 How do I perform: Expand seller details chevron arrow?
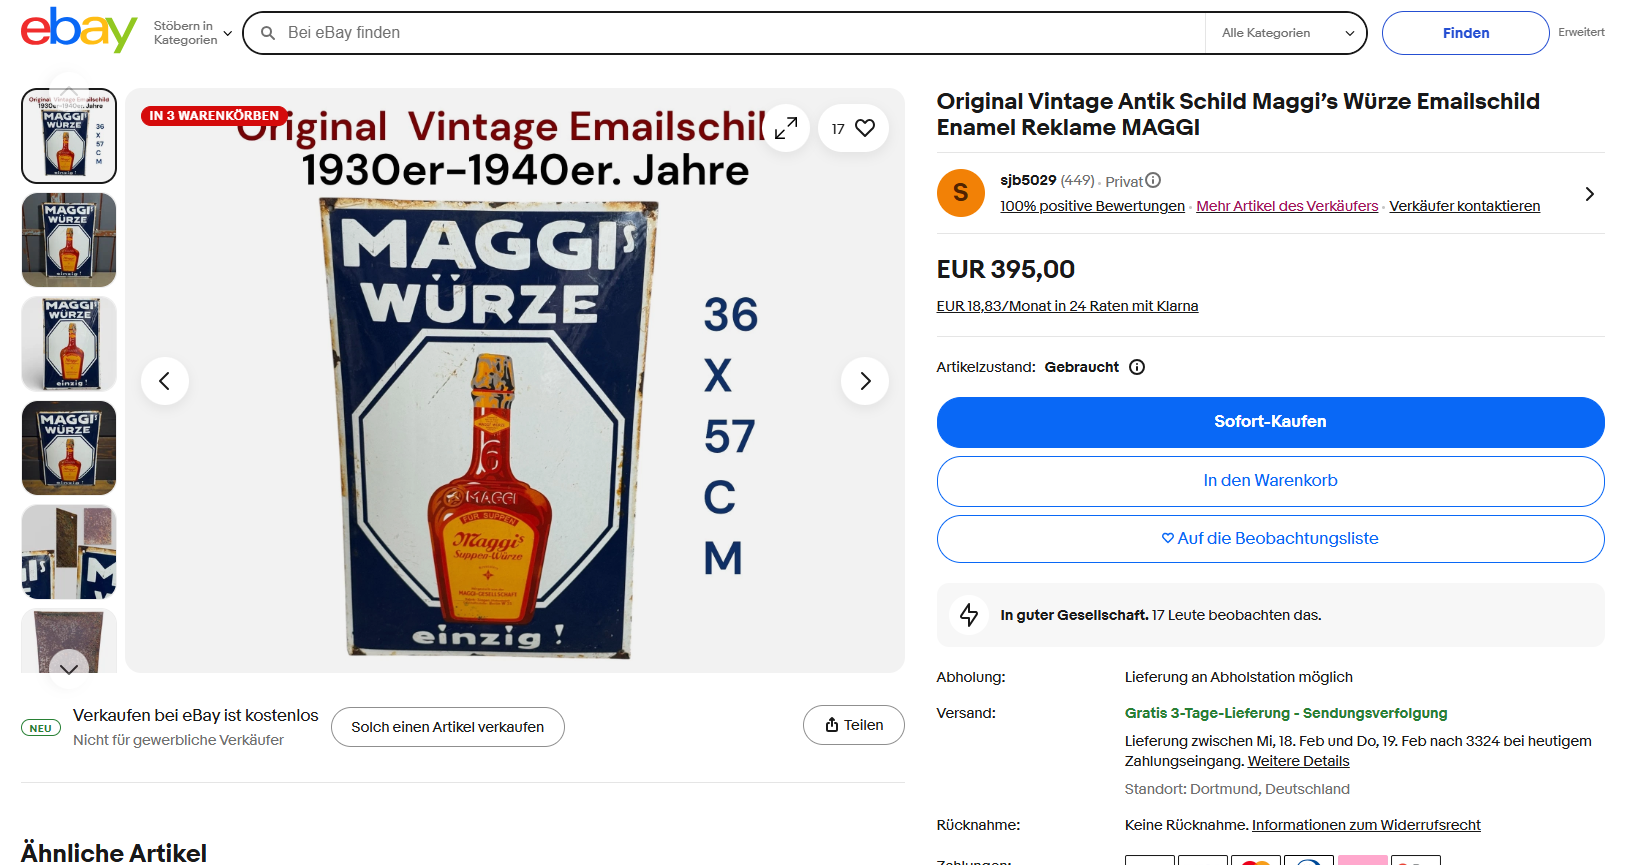(1589, 194)
